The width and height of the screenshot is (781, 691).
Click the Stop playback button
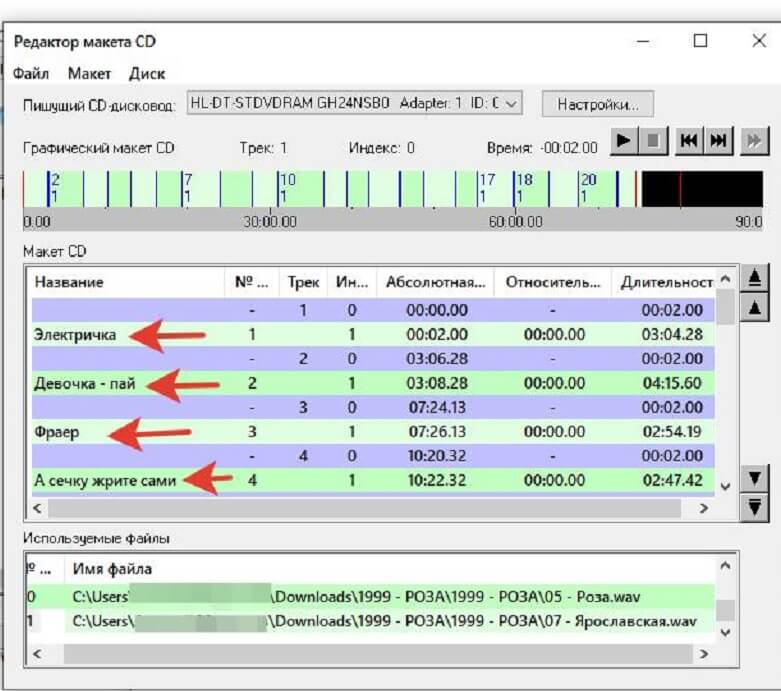pyautogui.click(x=653, y=141)
